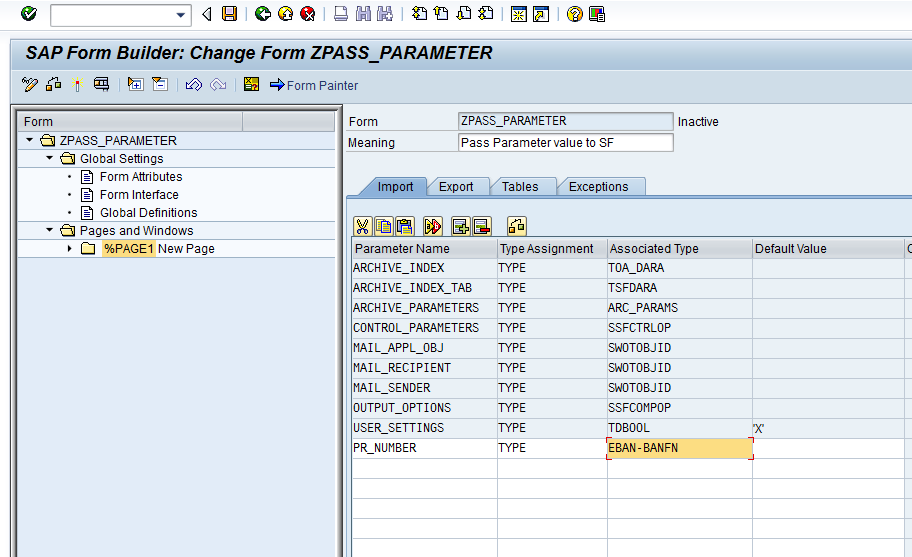The height and width of the screenshot is (557, 912).
Task: Click the Save disk icon
Action: tap(230, 13)
